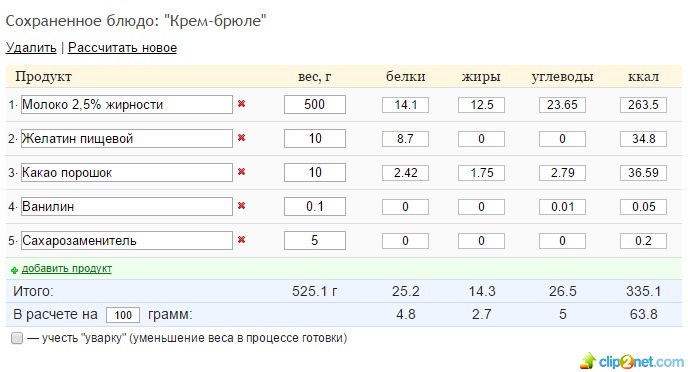This screenshot has height=372, width=688.
Task: Delete Ванилин row with red cross
Action: coord(241,206)
